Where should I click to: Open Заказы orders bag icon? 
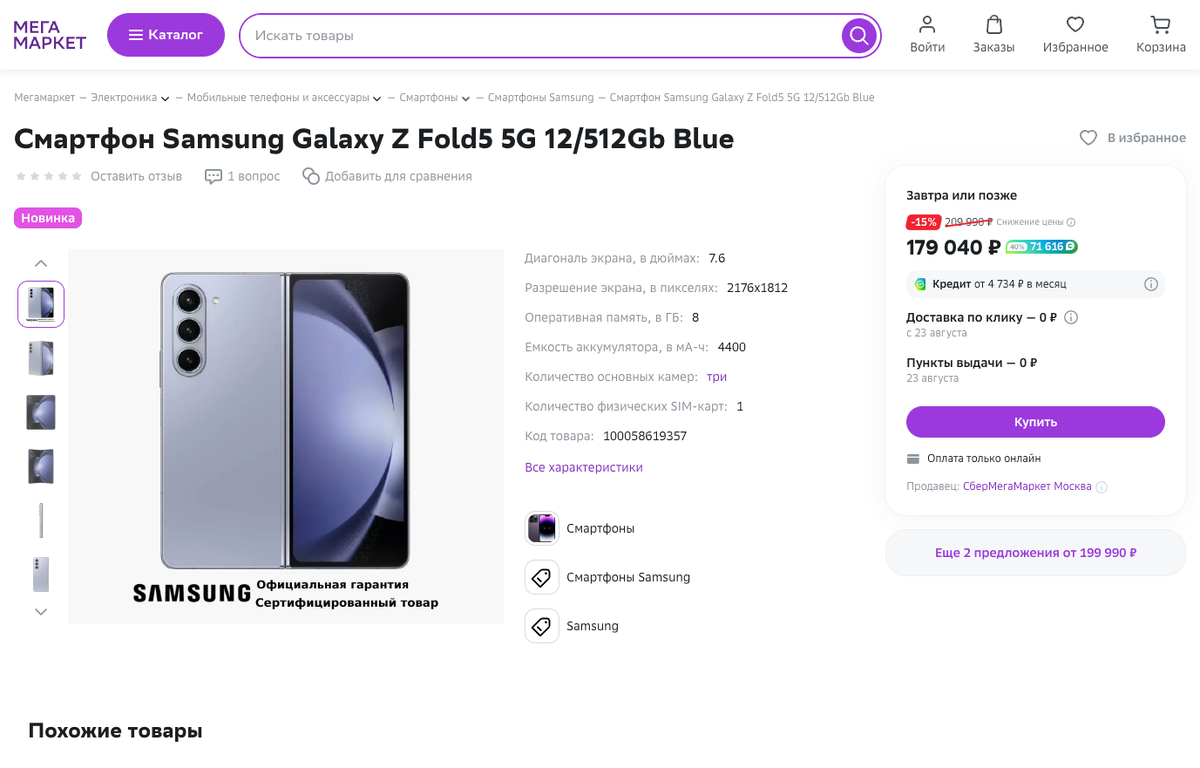(993, 24)
